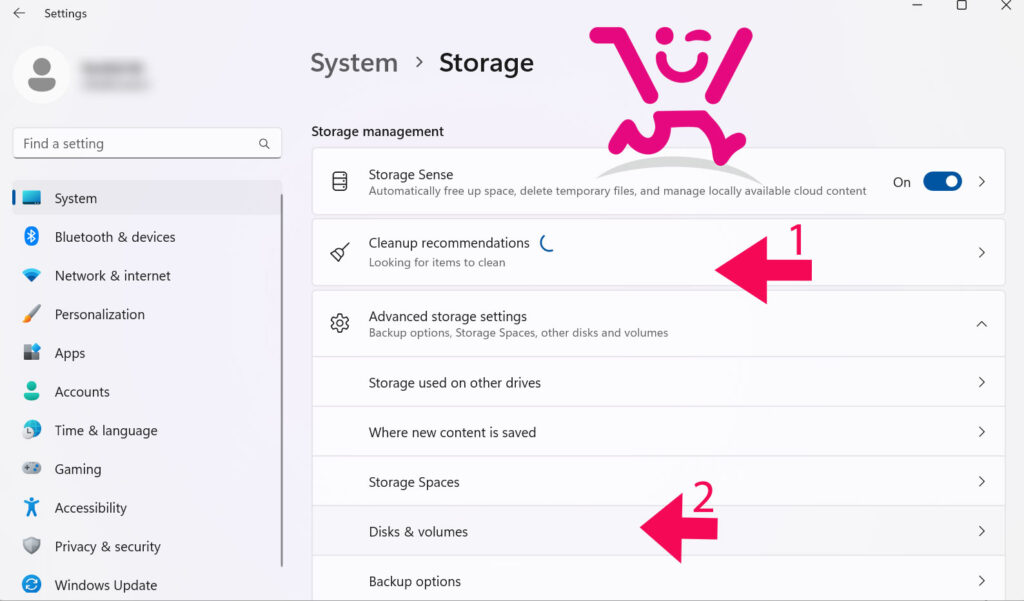Open Storage used on other drives
The image size is (1024, 601).
coord(658,382)
